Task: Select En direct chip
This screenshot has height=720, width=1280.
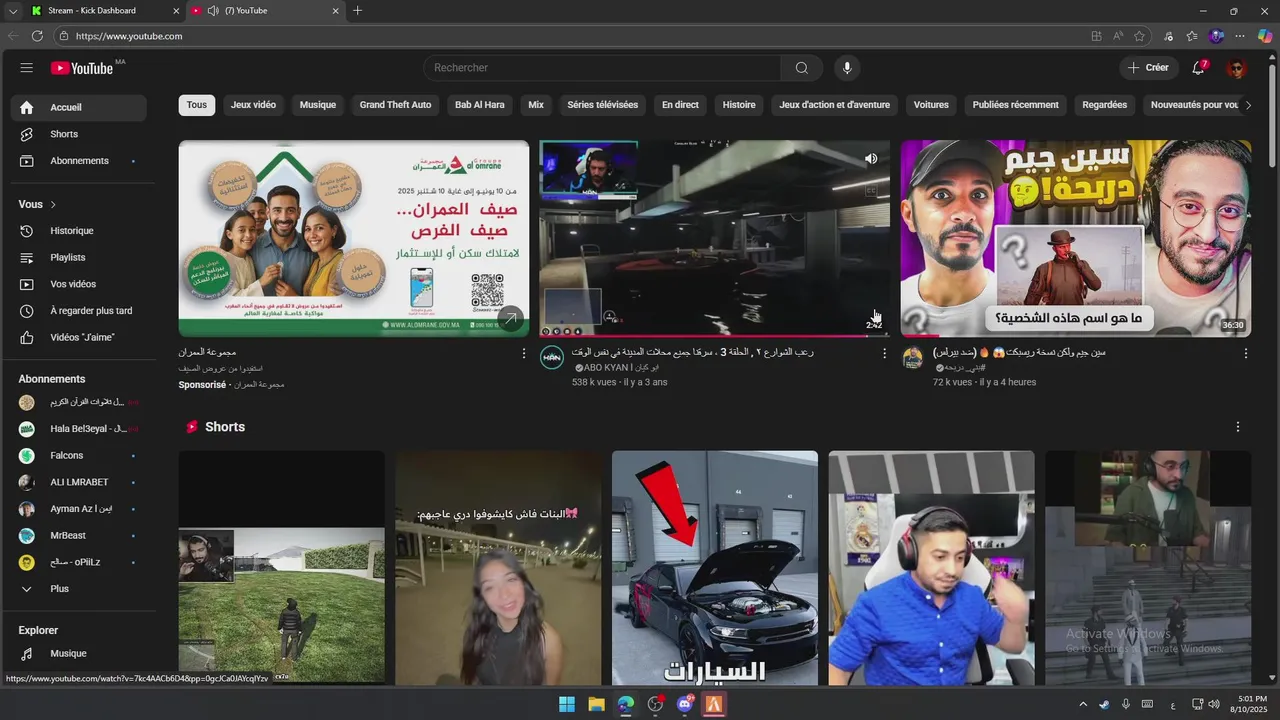Action: (x=680, y=105)
